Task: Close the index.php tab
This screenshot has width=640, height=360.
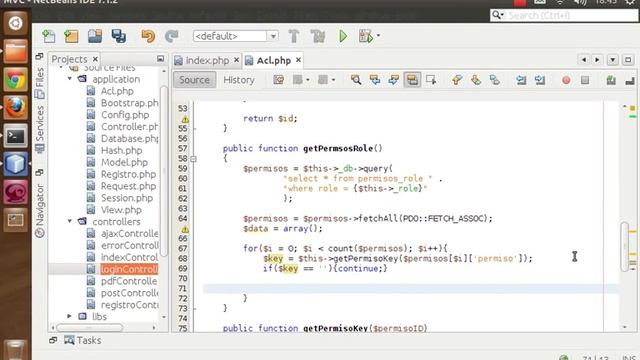Action: point(236,60)
